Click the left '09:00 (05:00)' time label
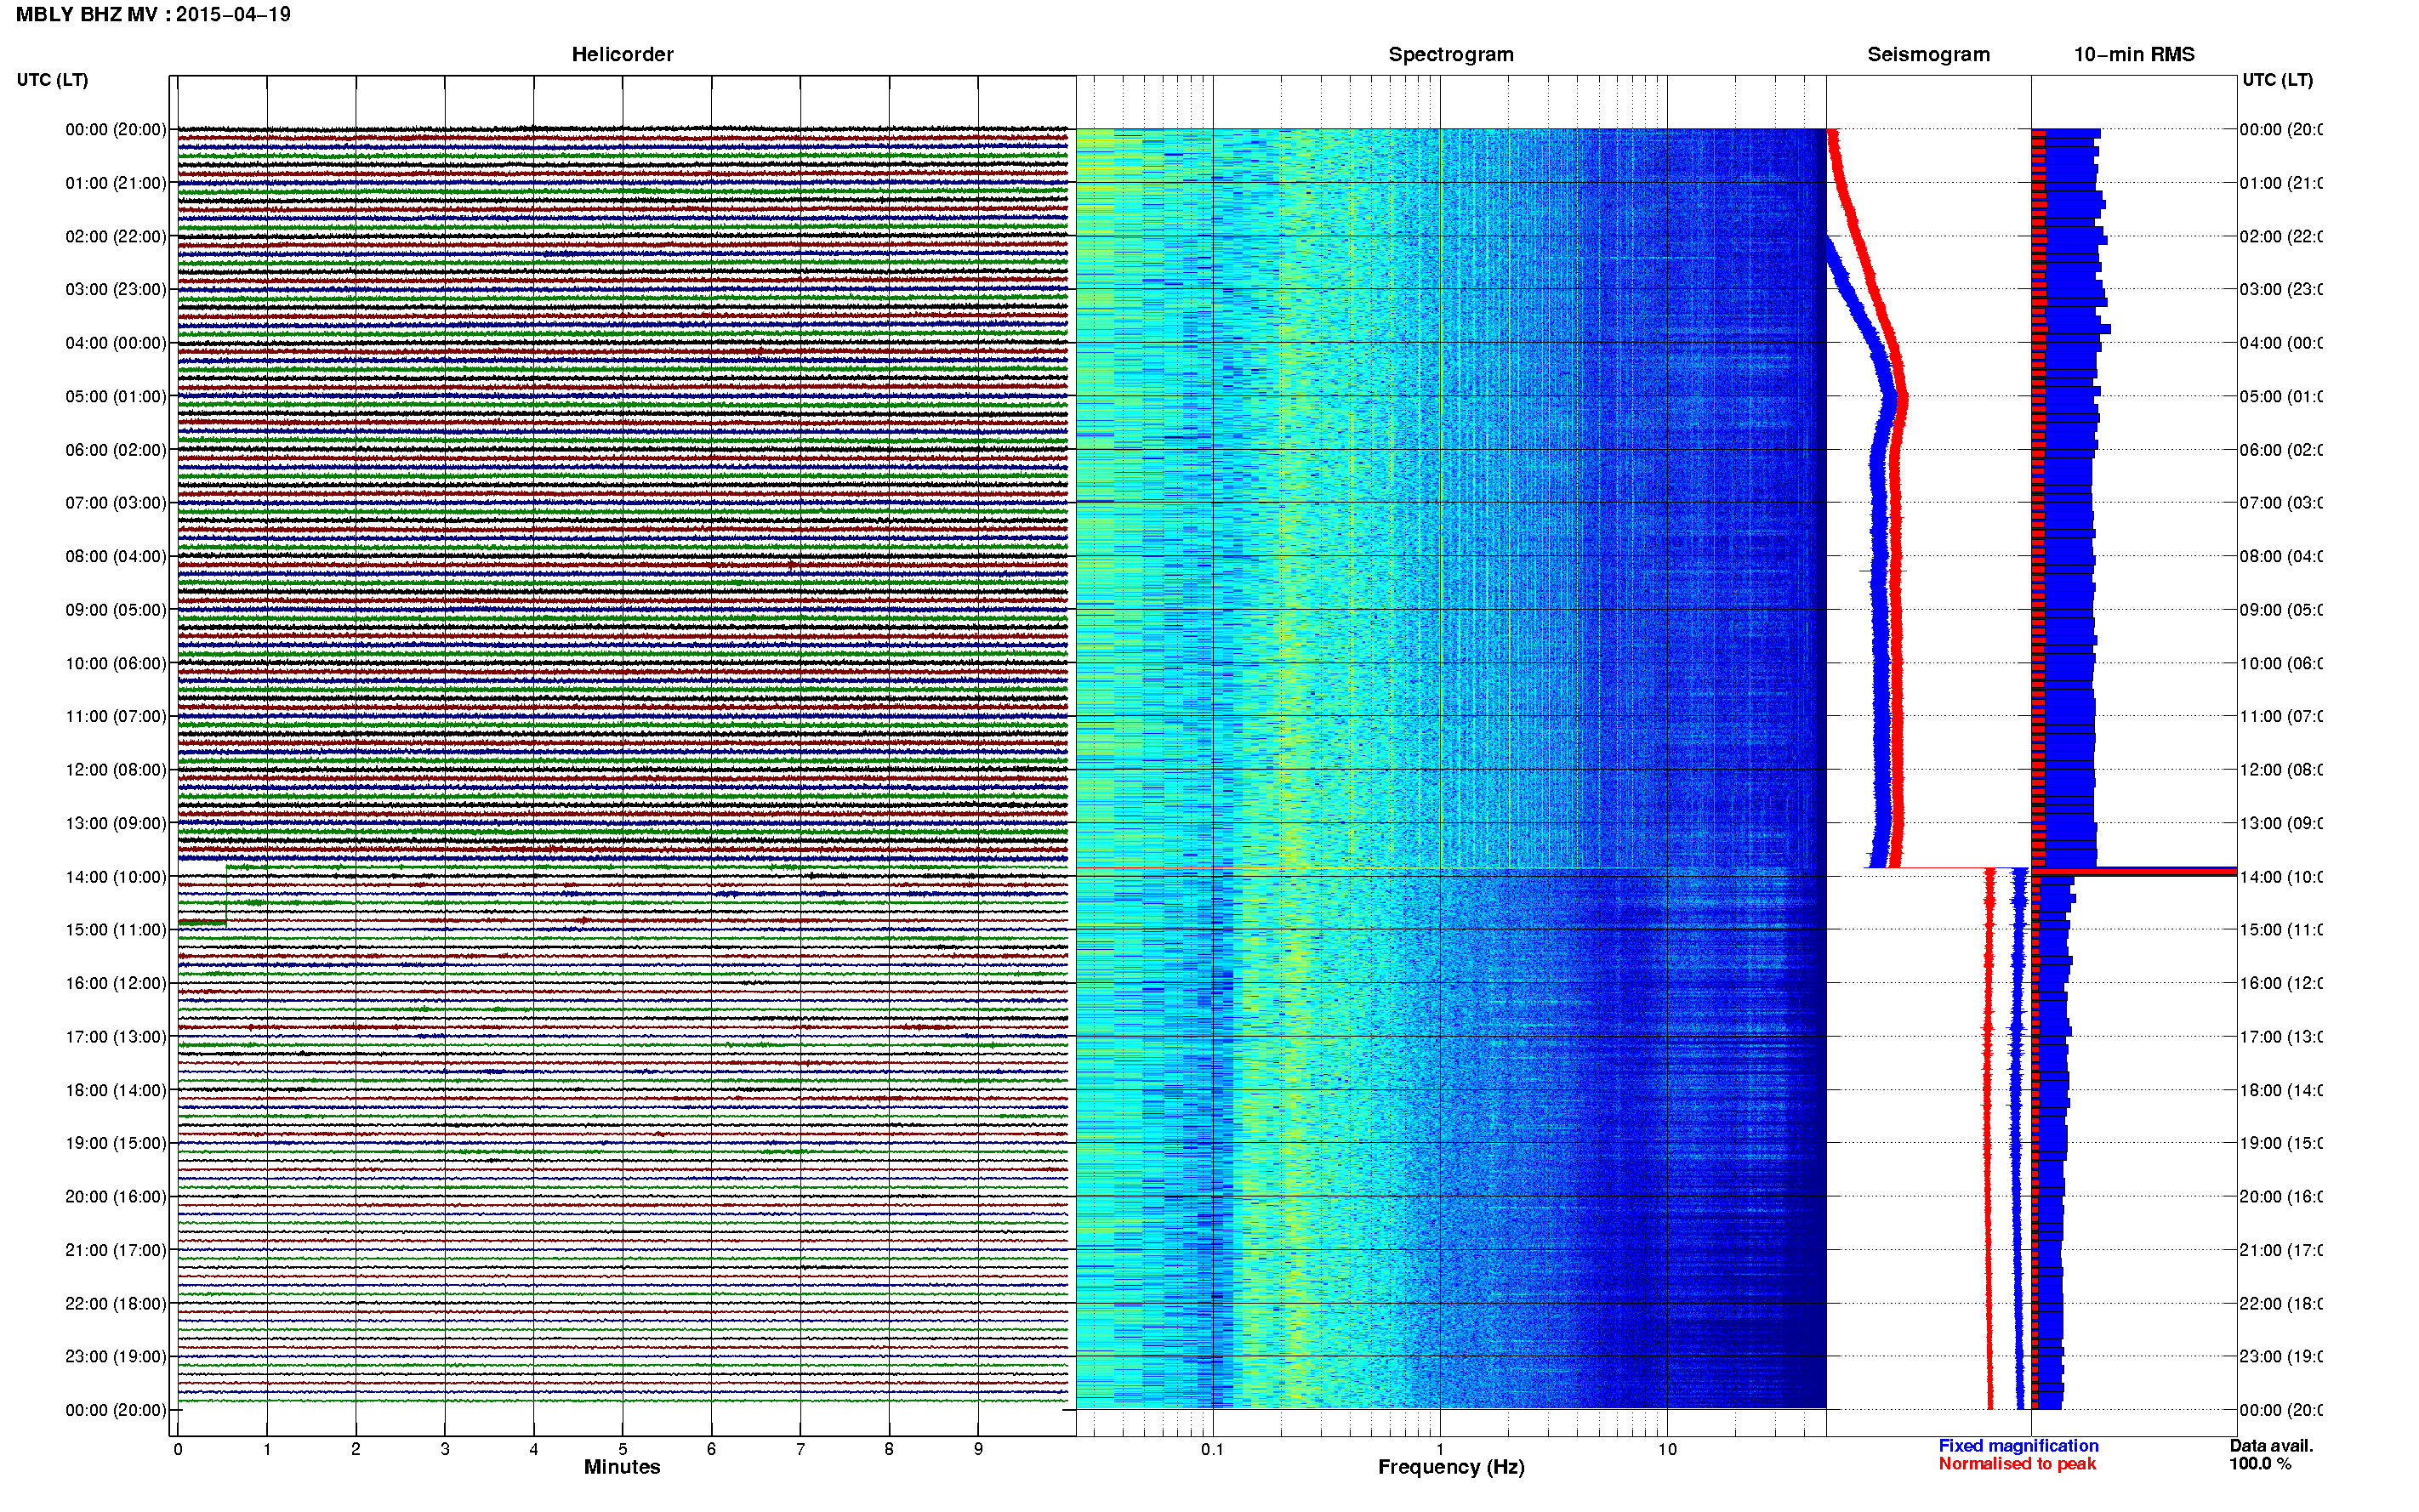Screen dimensions: 2419x1512 tap(116, 610)
